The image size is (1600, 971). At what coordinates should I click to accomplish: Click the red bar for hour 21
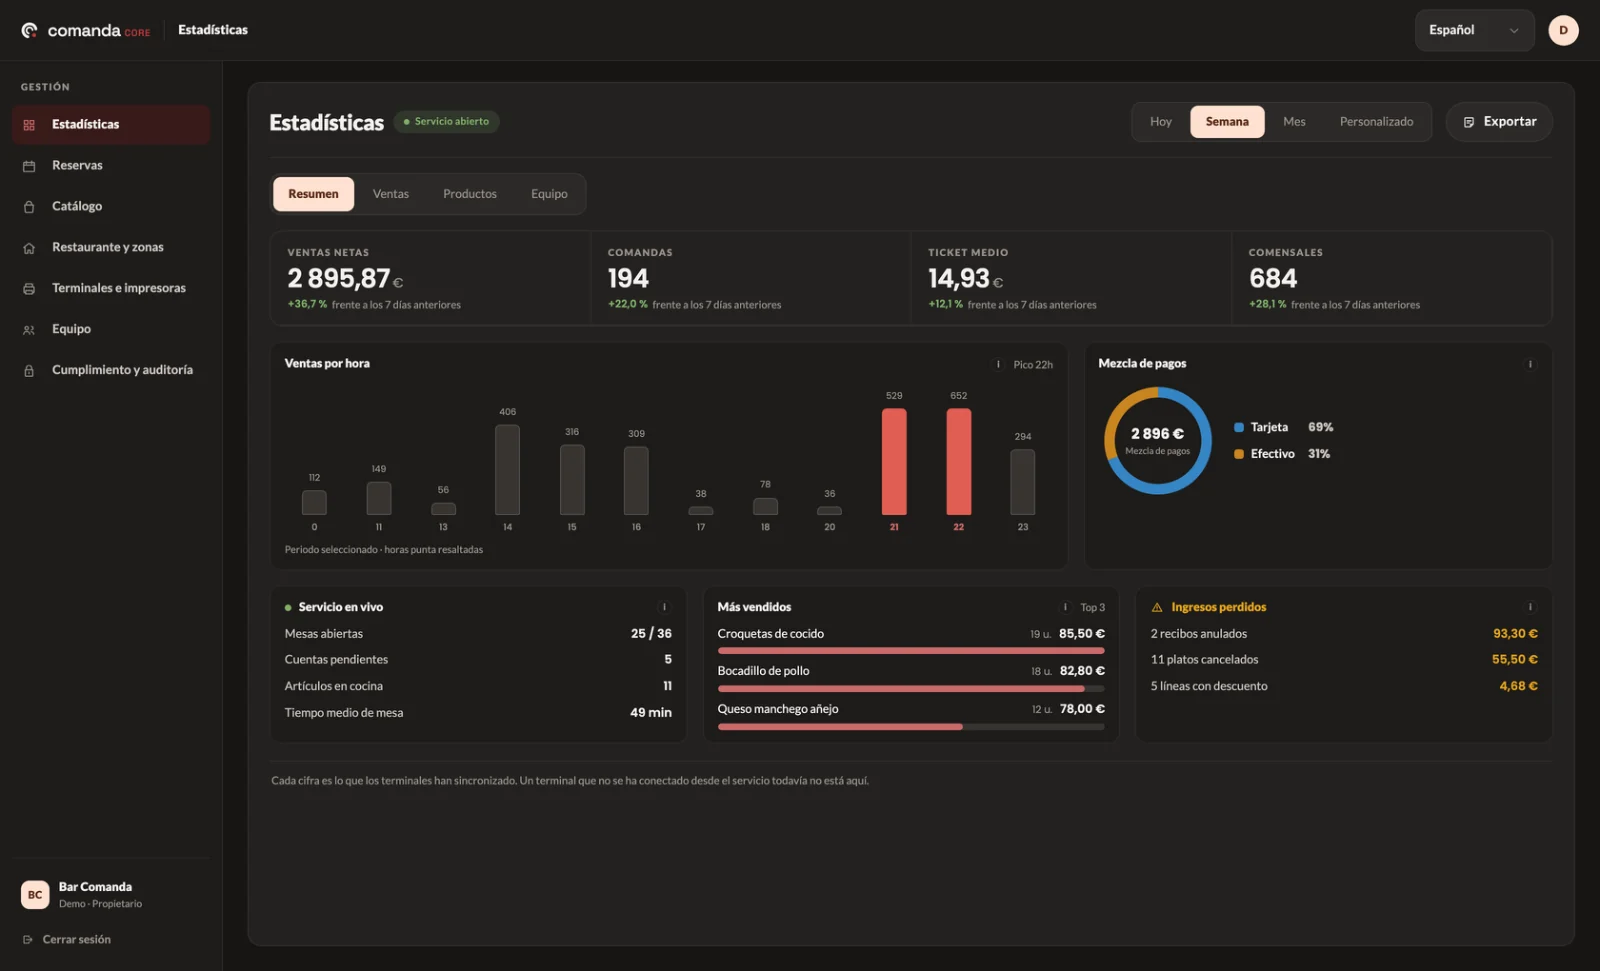point(894,462)
